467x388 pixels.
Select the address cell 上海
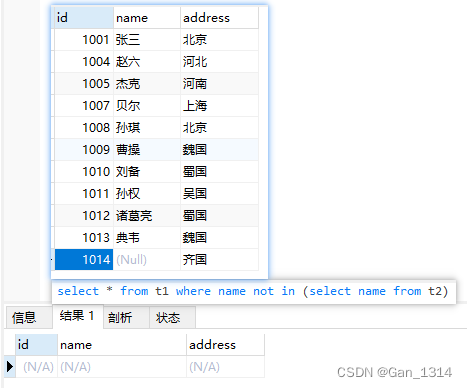pos(219,106)
